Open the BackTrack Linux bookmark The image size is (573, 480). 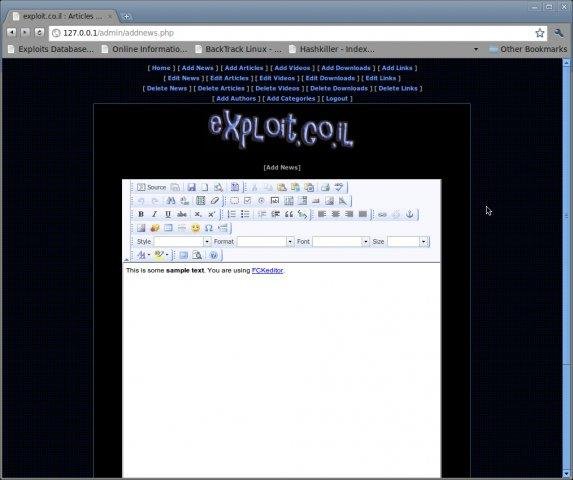pos(239,49)
